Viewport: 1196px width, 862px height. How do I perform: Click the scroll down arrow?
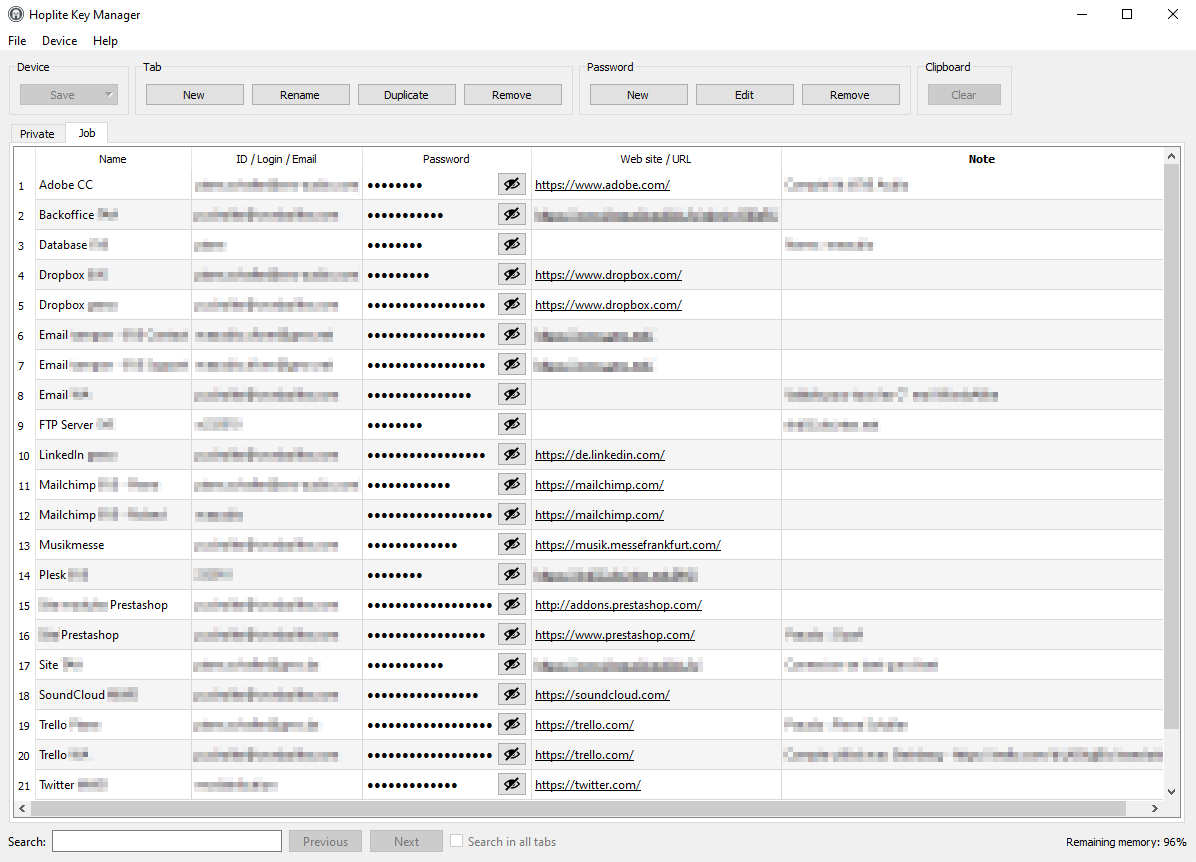coord(1172,792)
